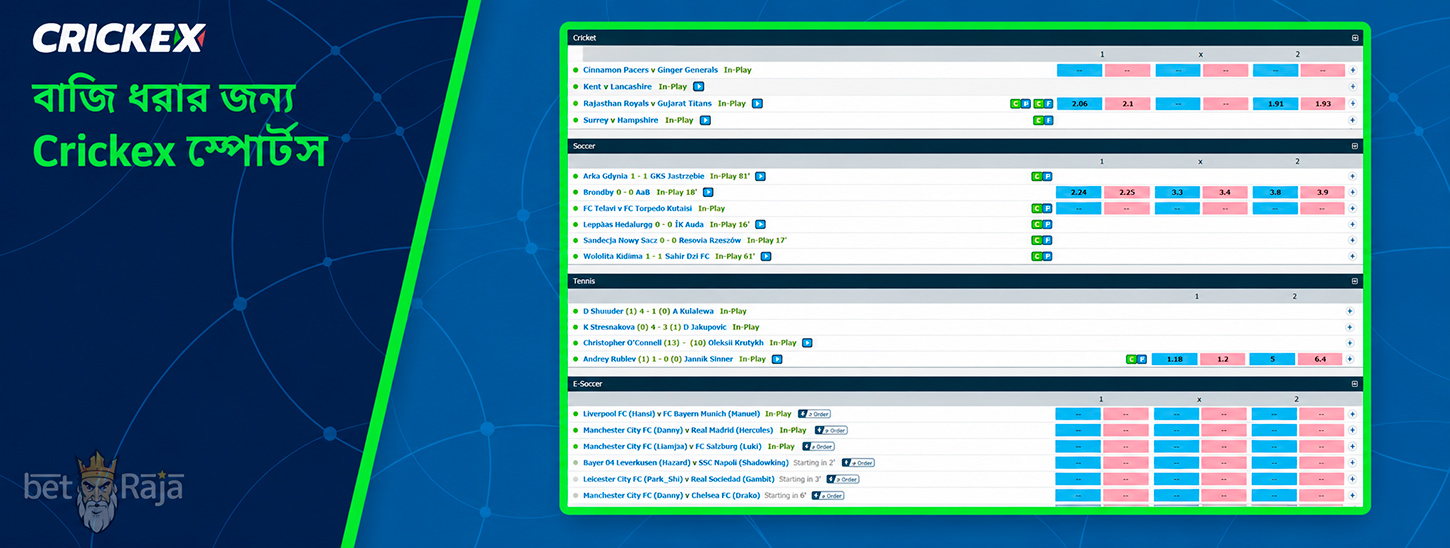Open Rajasthan Royals v Gujarat Titans match
The width and height of the screenshot is (1450, 548).
coord(647,103)
